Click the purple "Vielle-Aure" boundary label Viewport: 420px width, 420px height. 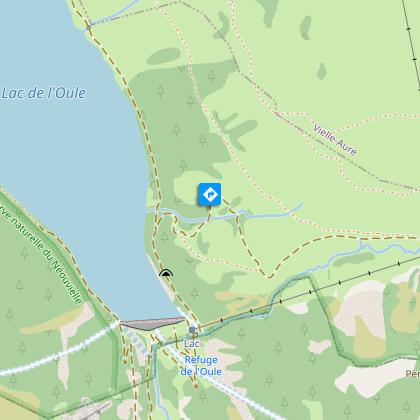[335, 140]
